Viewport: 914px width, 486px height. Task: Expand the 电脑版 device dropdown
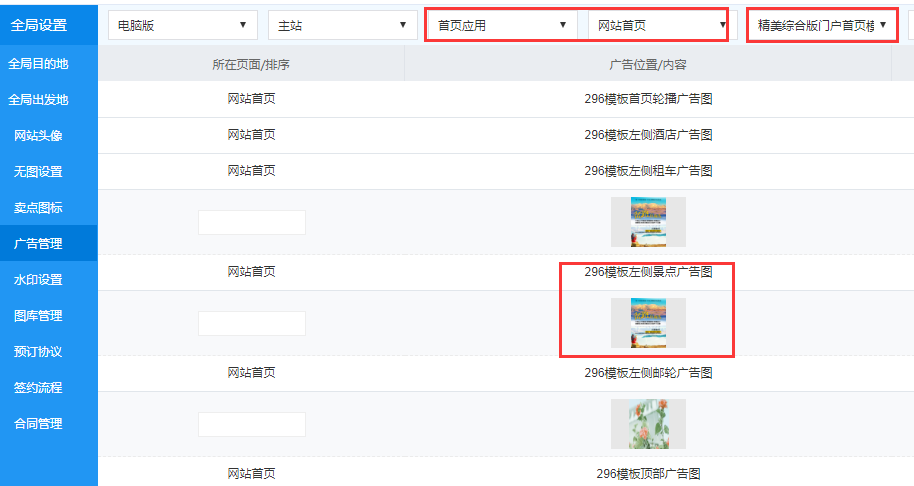[182, 25]
